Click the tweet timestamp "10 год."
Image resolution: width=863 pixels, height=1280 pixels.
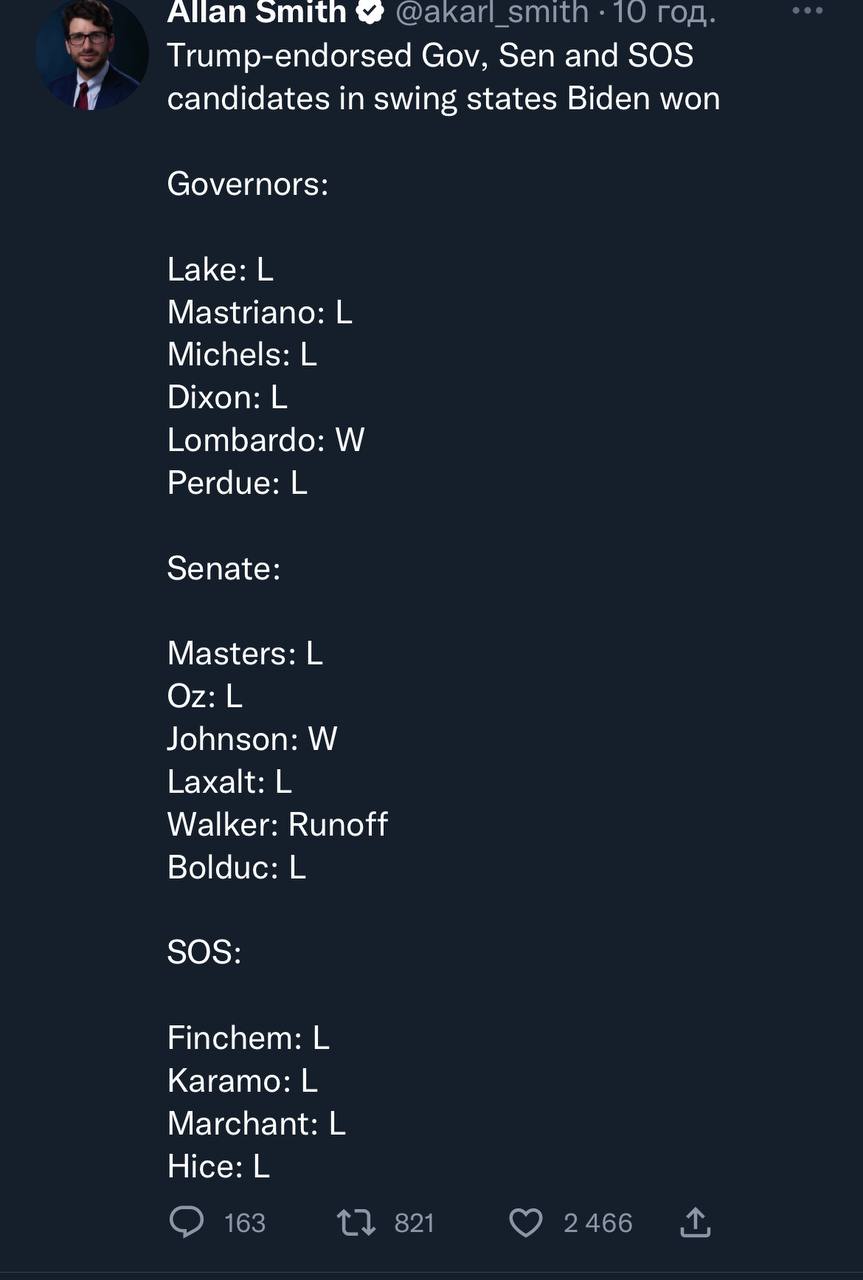click(665, 12)
